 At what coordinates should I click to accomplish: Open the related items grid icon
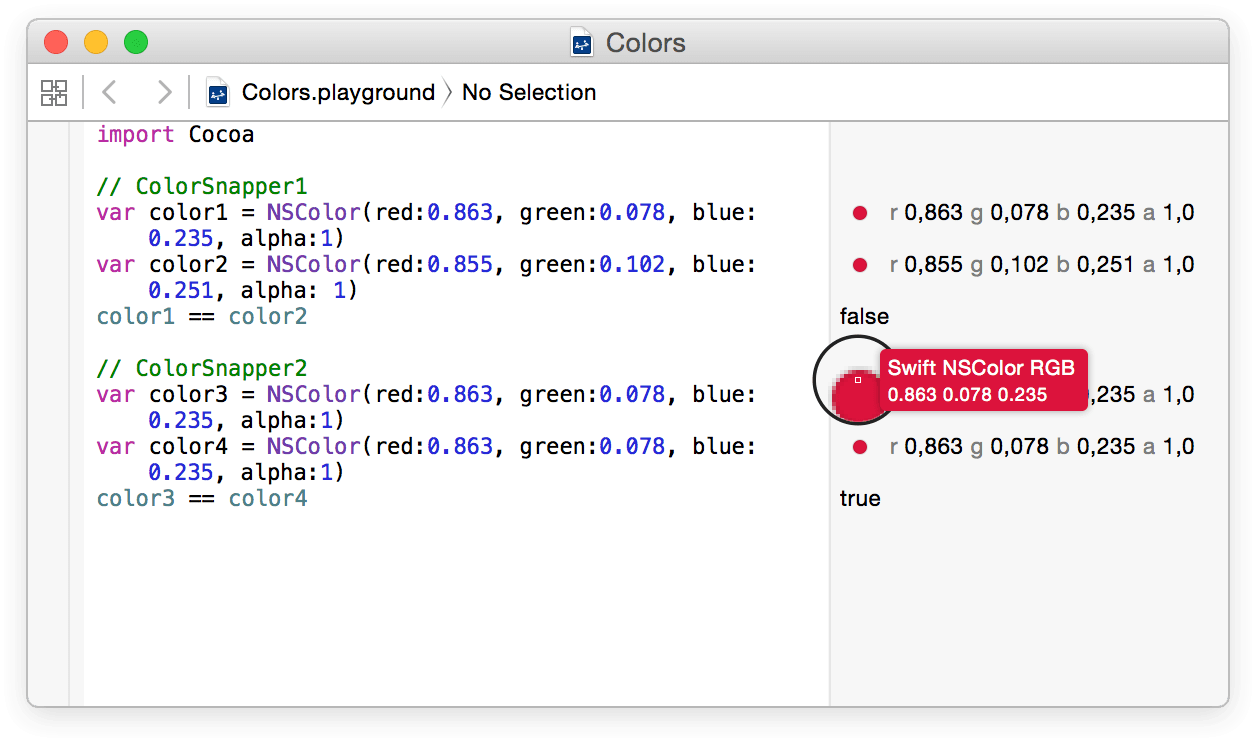coord(54,93)
